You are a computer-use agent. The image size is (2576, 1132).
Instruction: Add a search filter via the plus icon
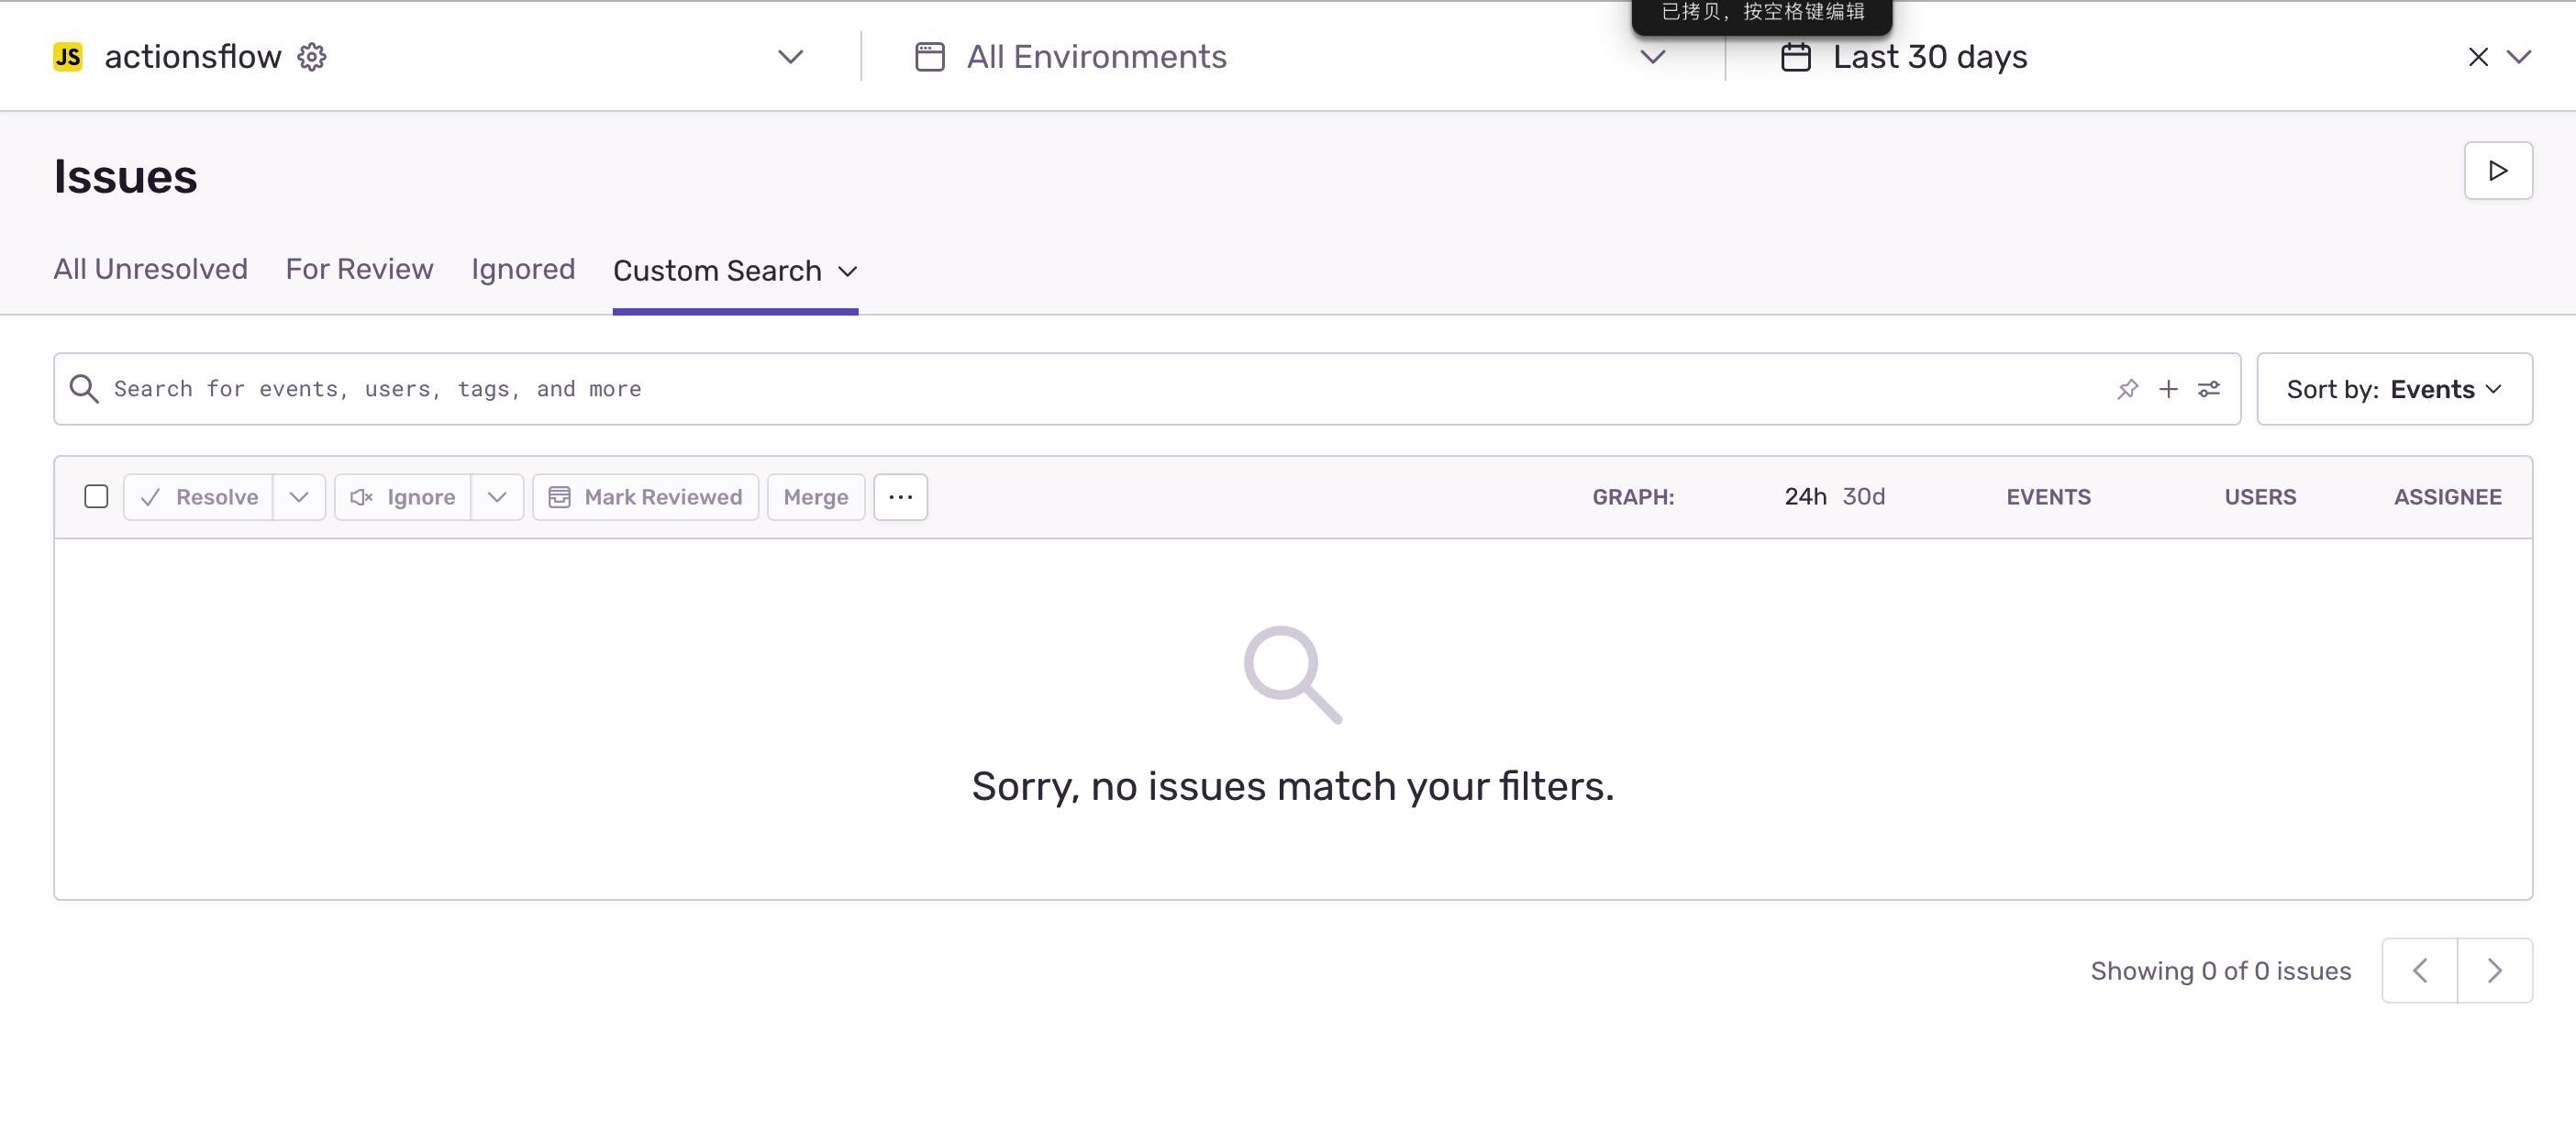click(2168, 389)
